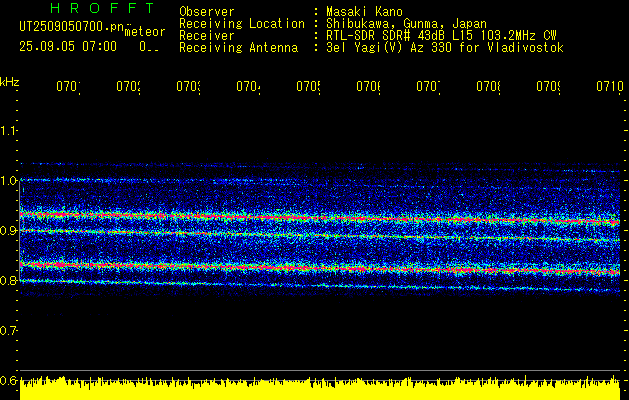629x400 pixels.
Task: Click the 0703 time marker
Action: click(189, 87)
